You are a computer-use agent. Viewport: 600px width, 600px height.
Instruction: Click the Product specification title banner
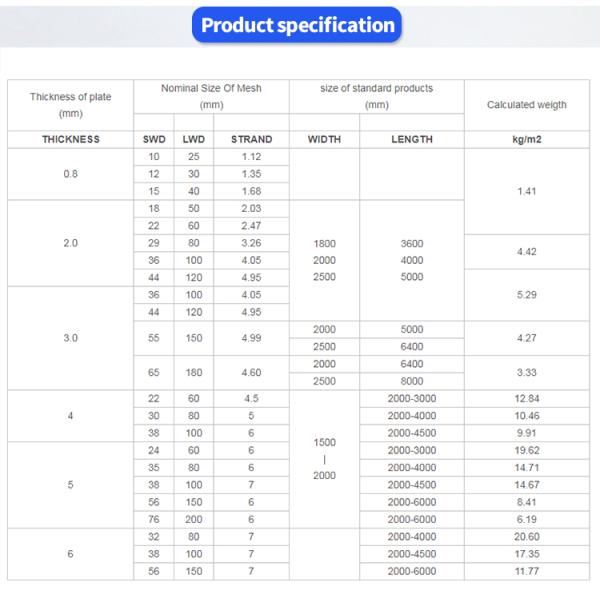point(298,25)
